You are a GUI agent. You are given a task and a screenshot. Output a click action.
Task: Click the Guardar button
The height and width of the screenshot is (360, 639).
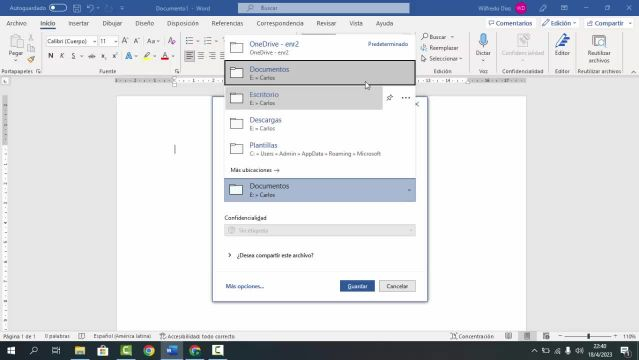click(x=357, y=286)
